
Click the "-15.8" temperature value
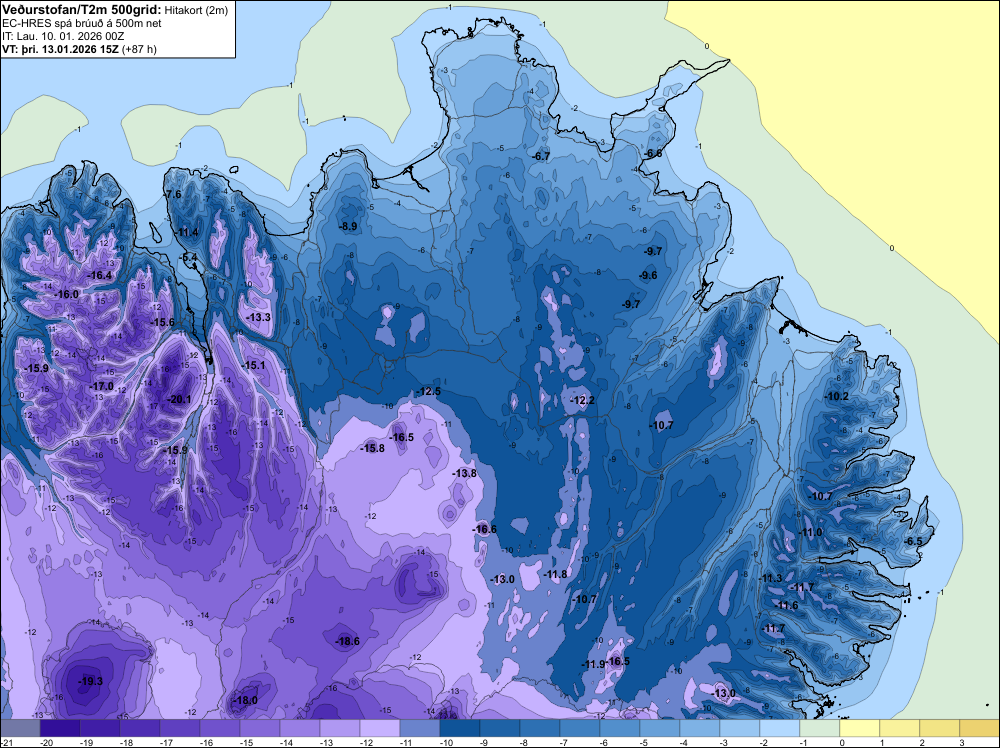tap(373, 448)
